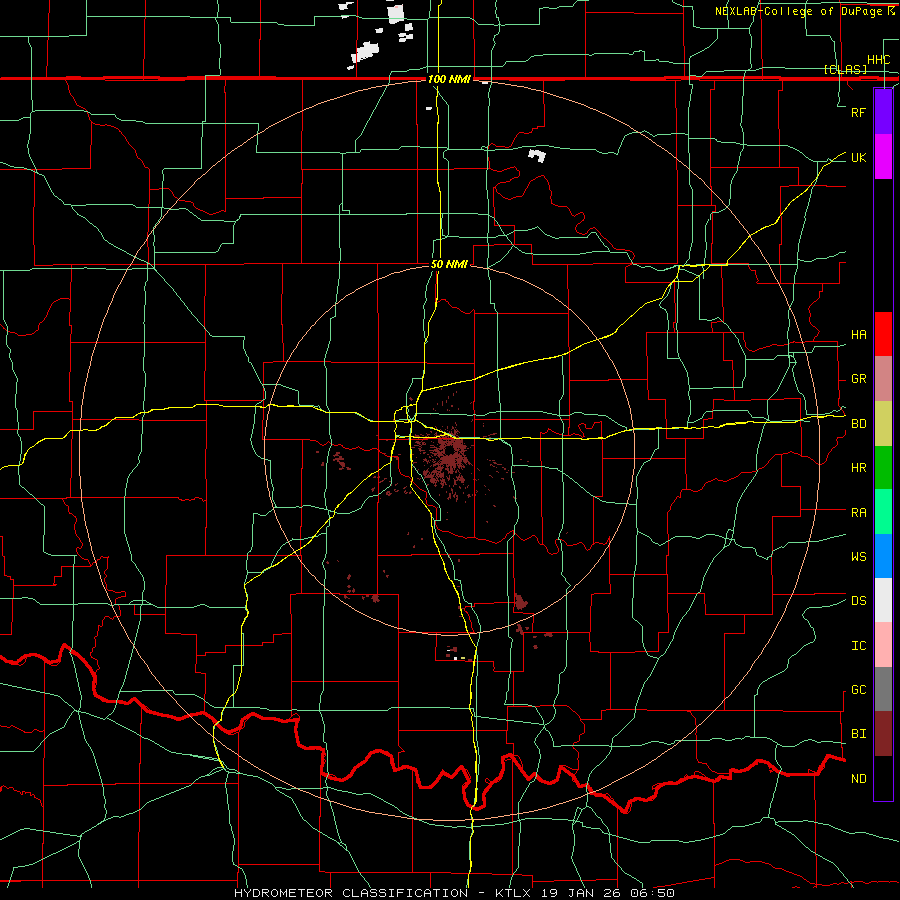Click the DS legend label

pos(858,601)
